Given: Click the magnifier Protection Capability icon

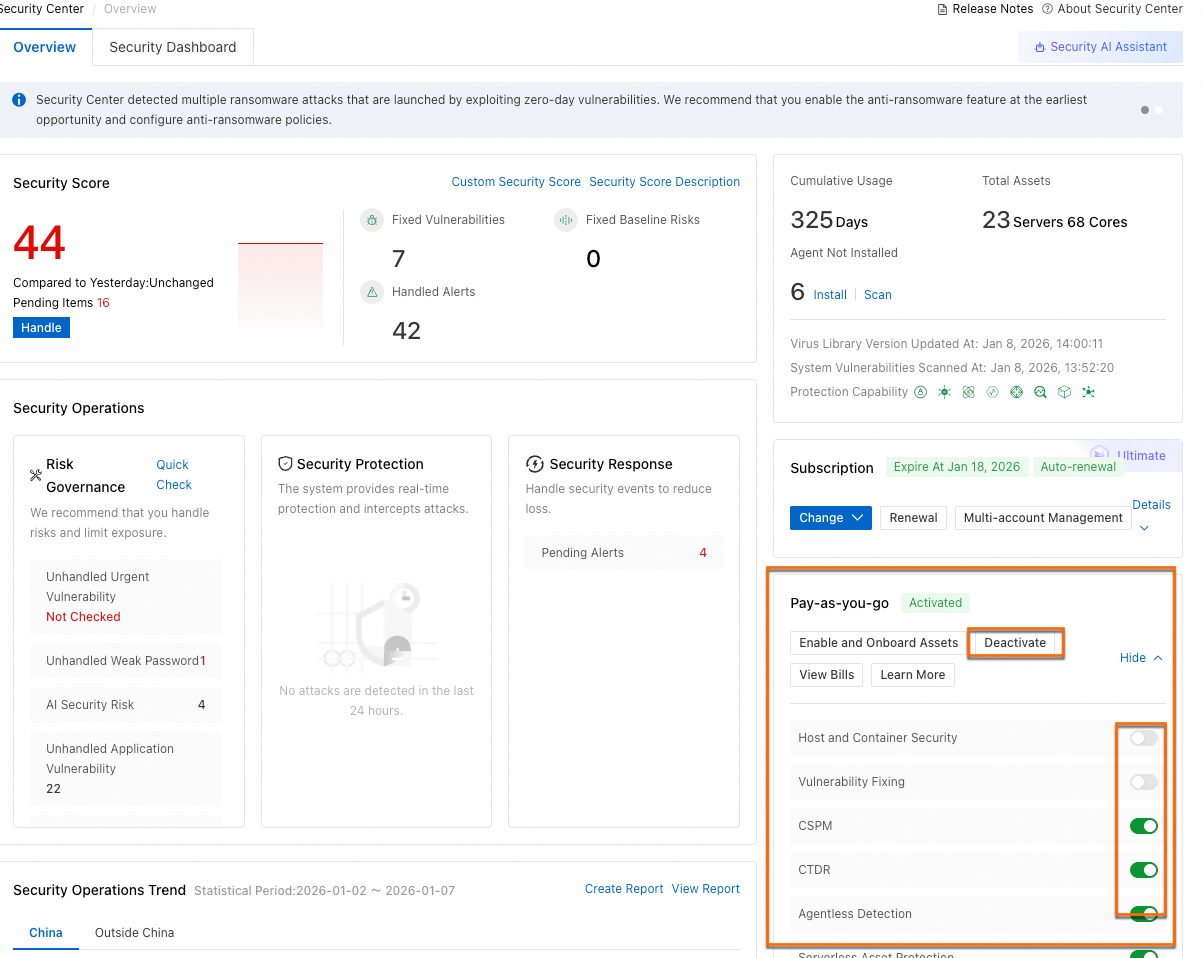Looking at the screenshot, I should point(1040,392).
